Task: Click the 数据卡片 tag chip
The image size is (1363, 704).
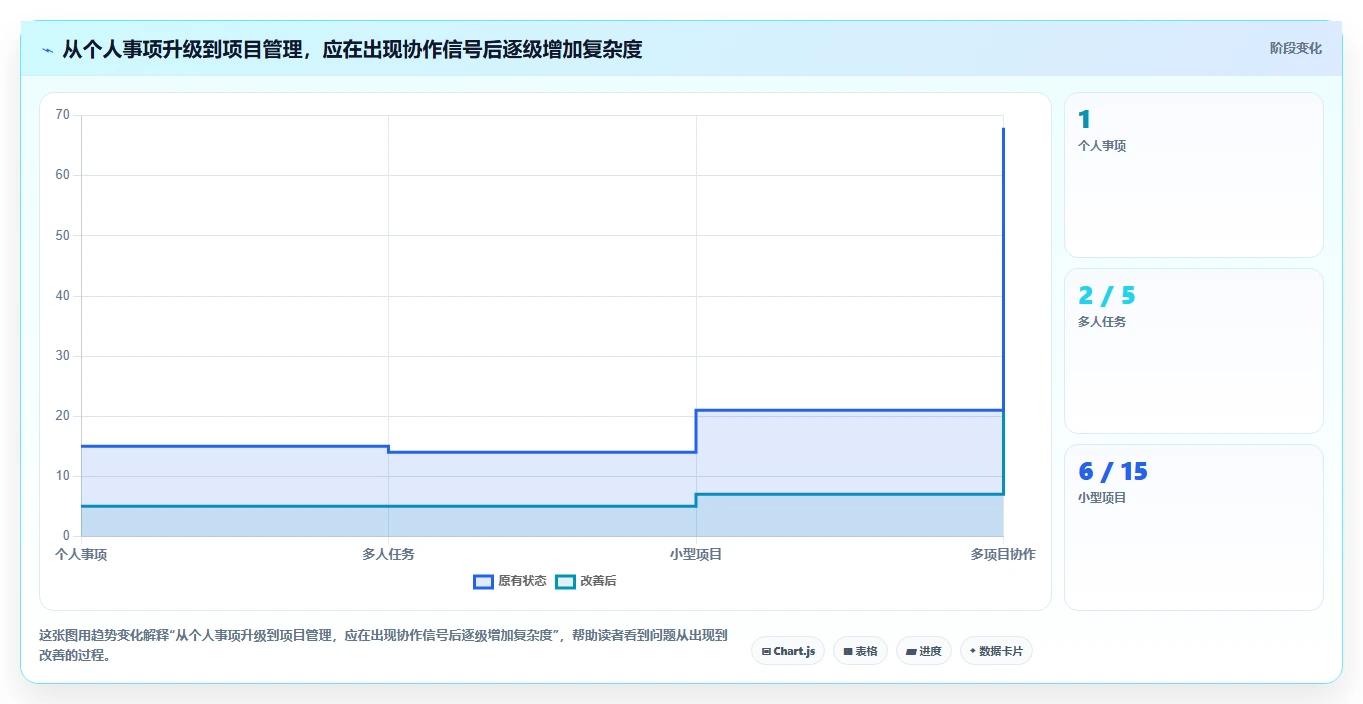Action: pyautogui.click(x=996, y=651)
